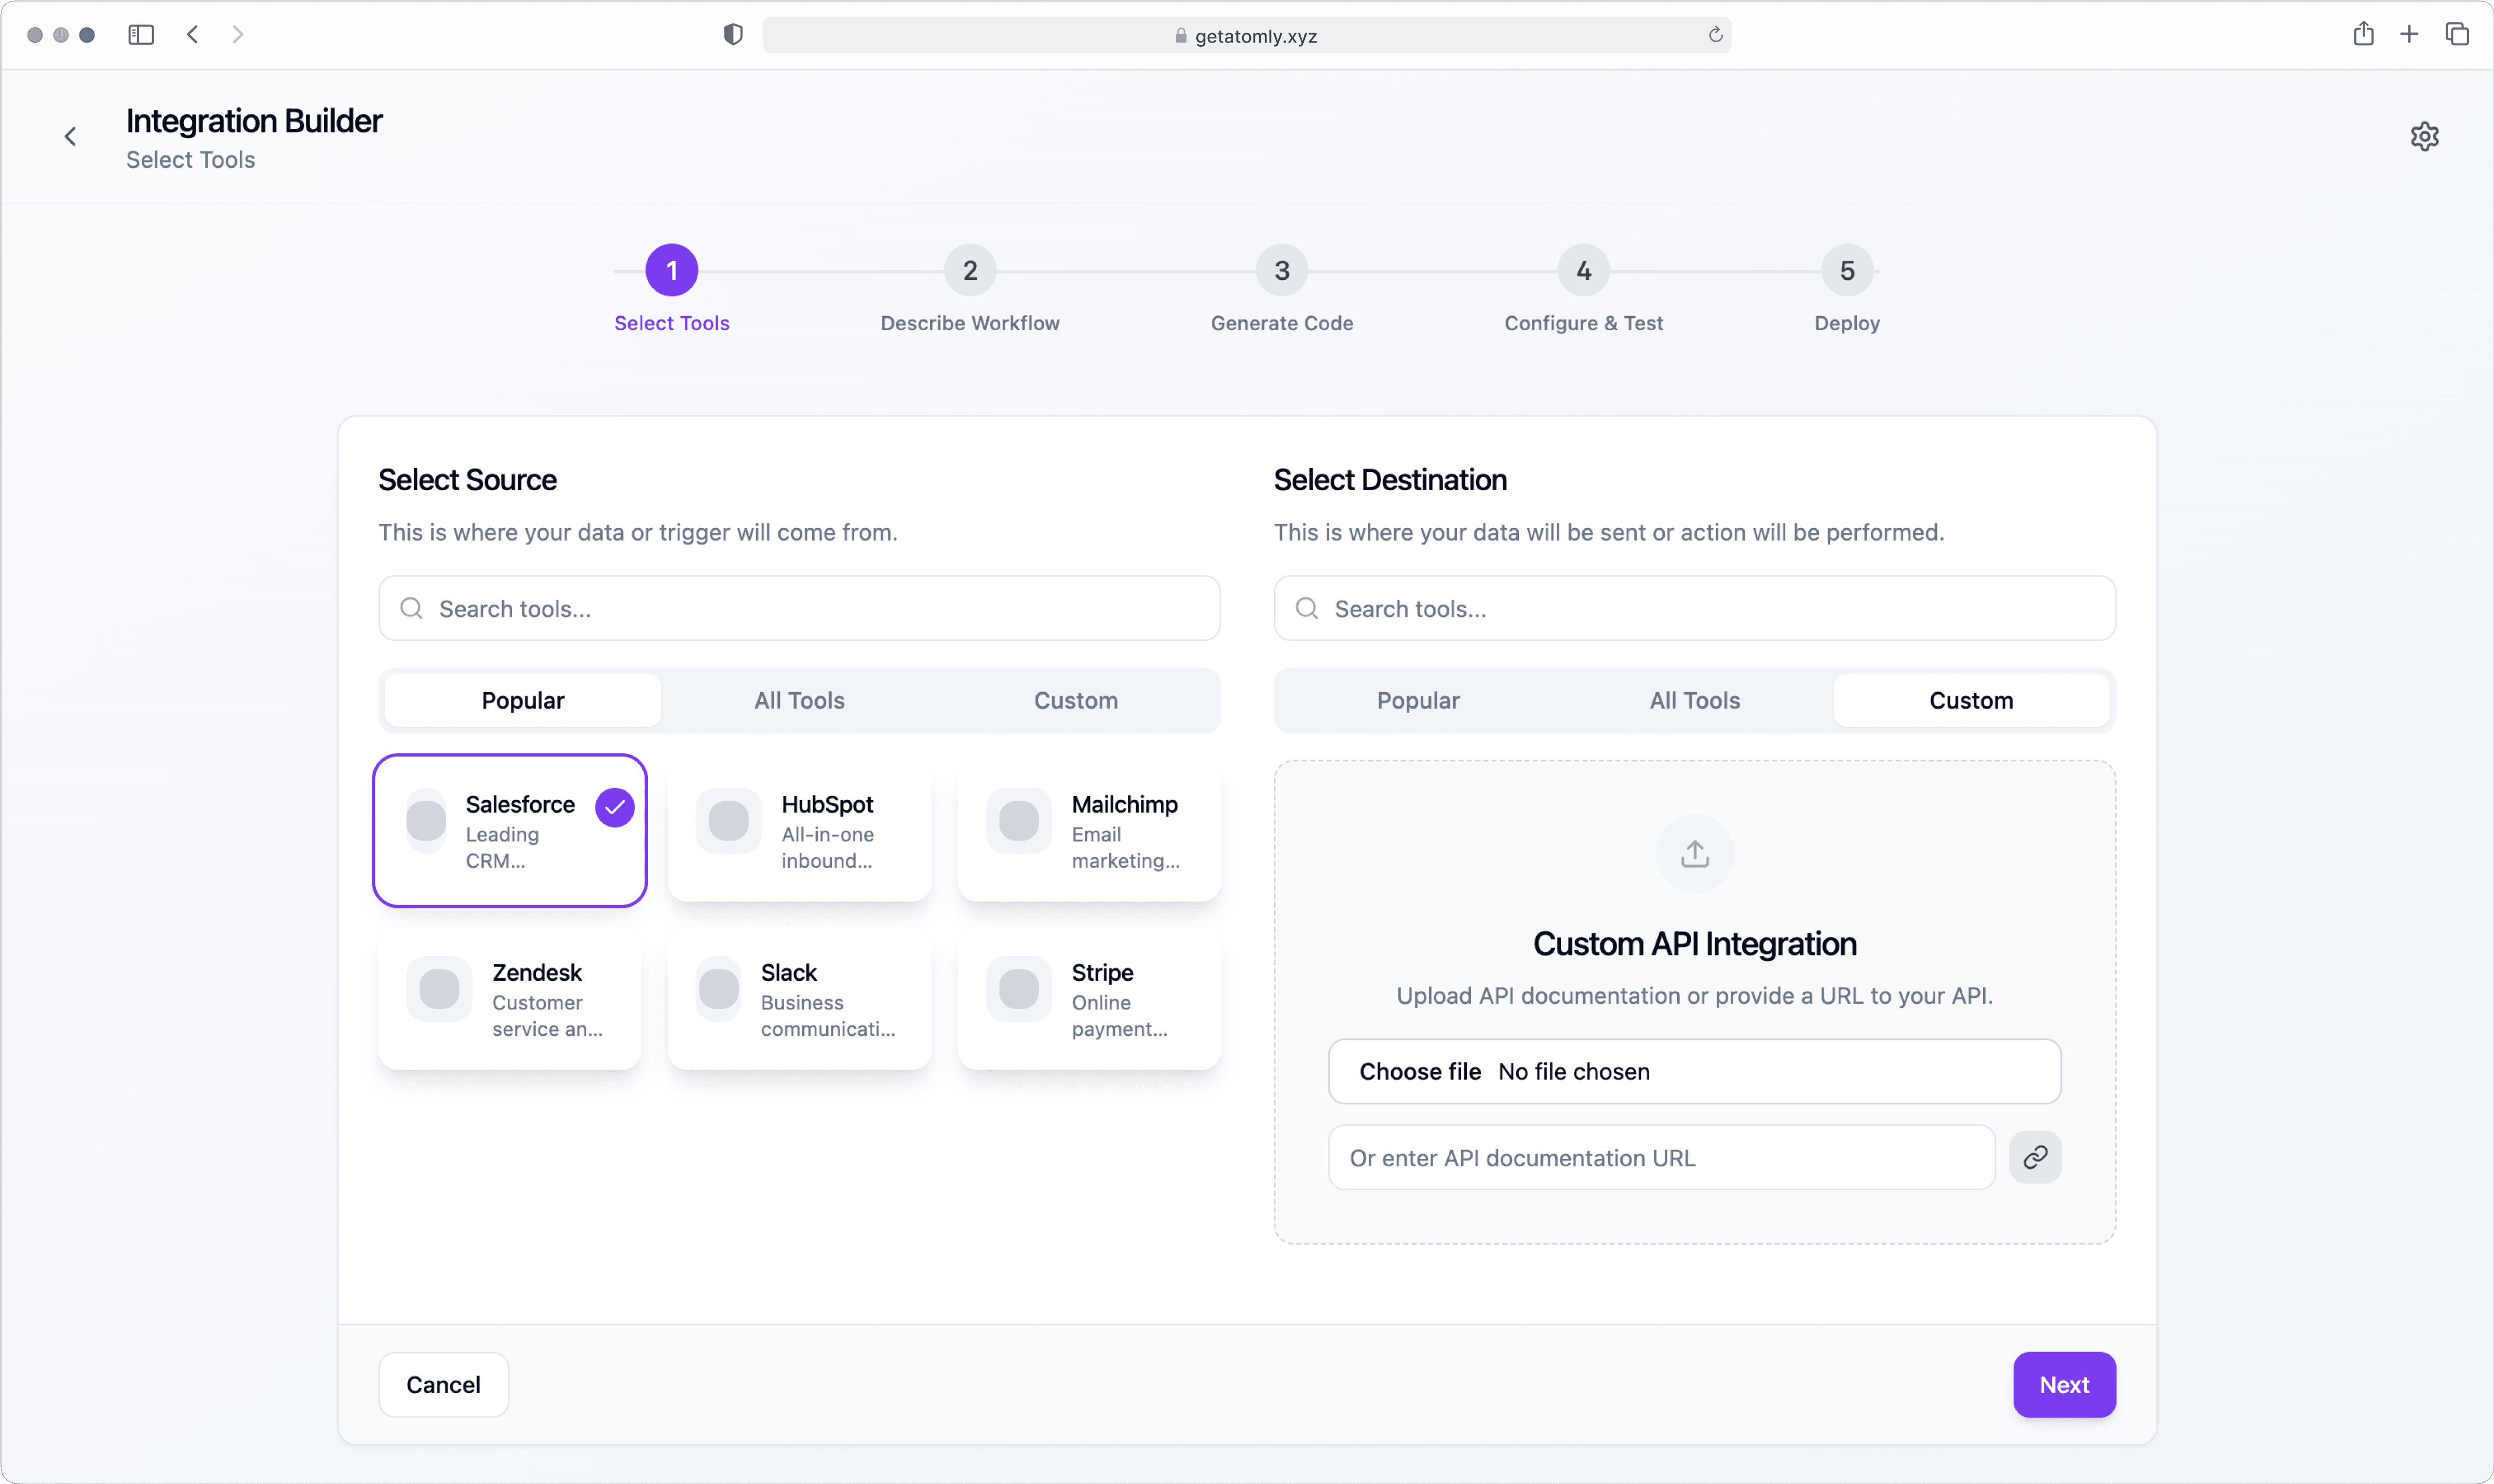Click the API documentation URL field
The height and width of the screenshot is (1484, 2494).
pyautogui.click(x=1661, y=1157)
